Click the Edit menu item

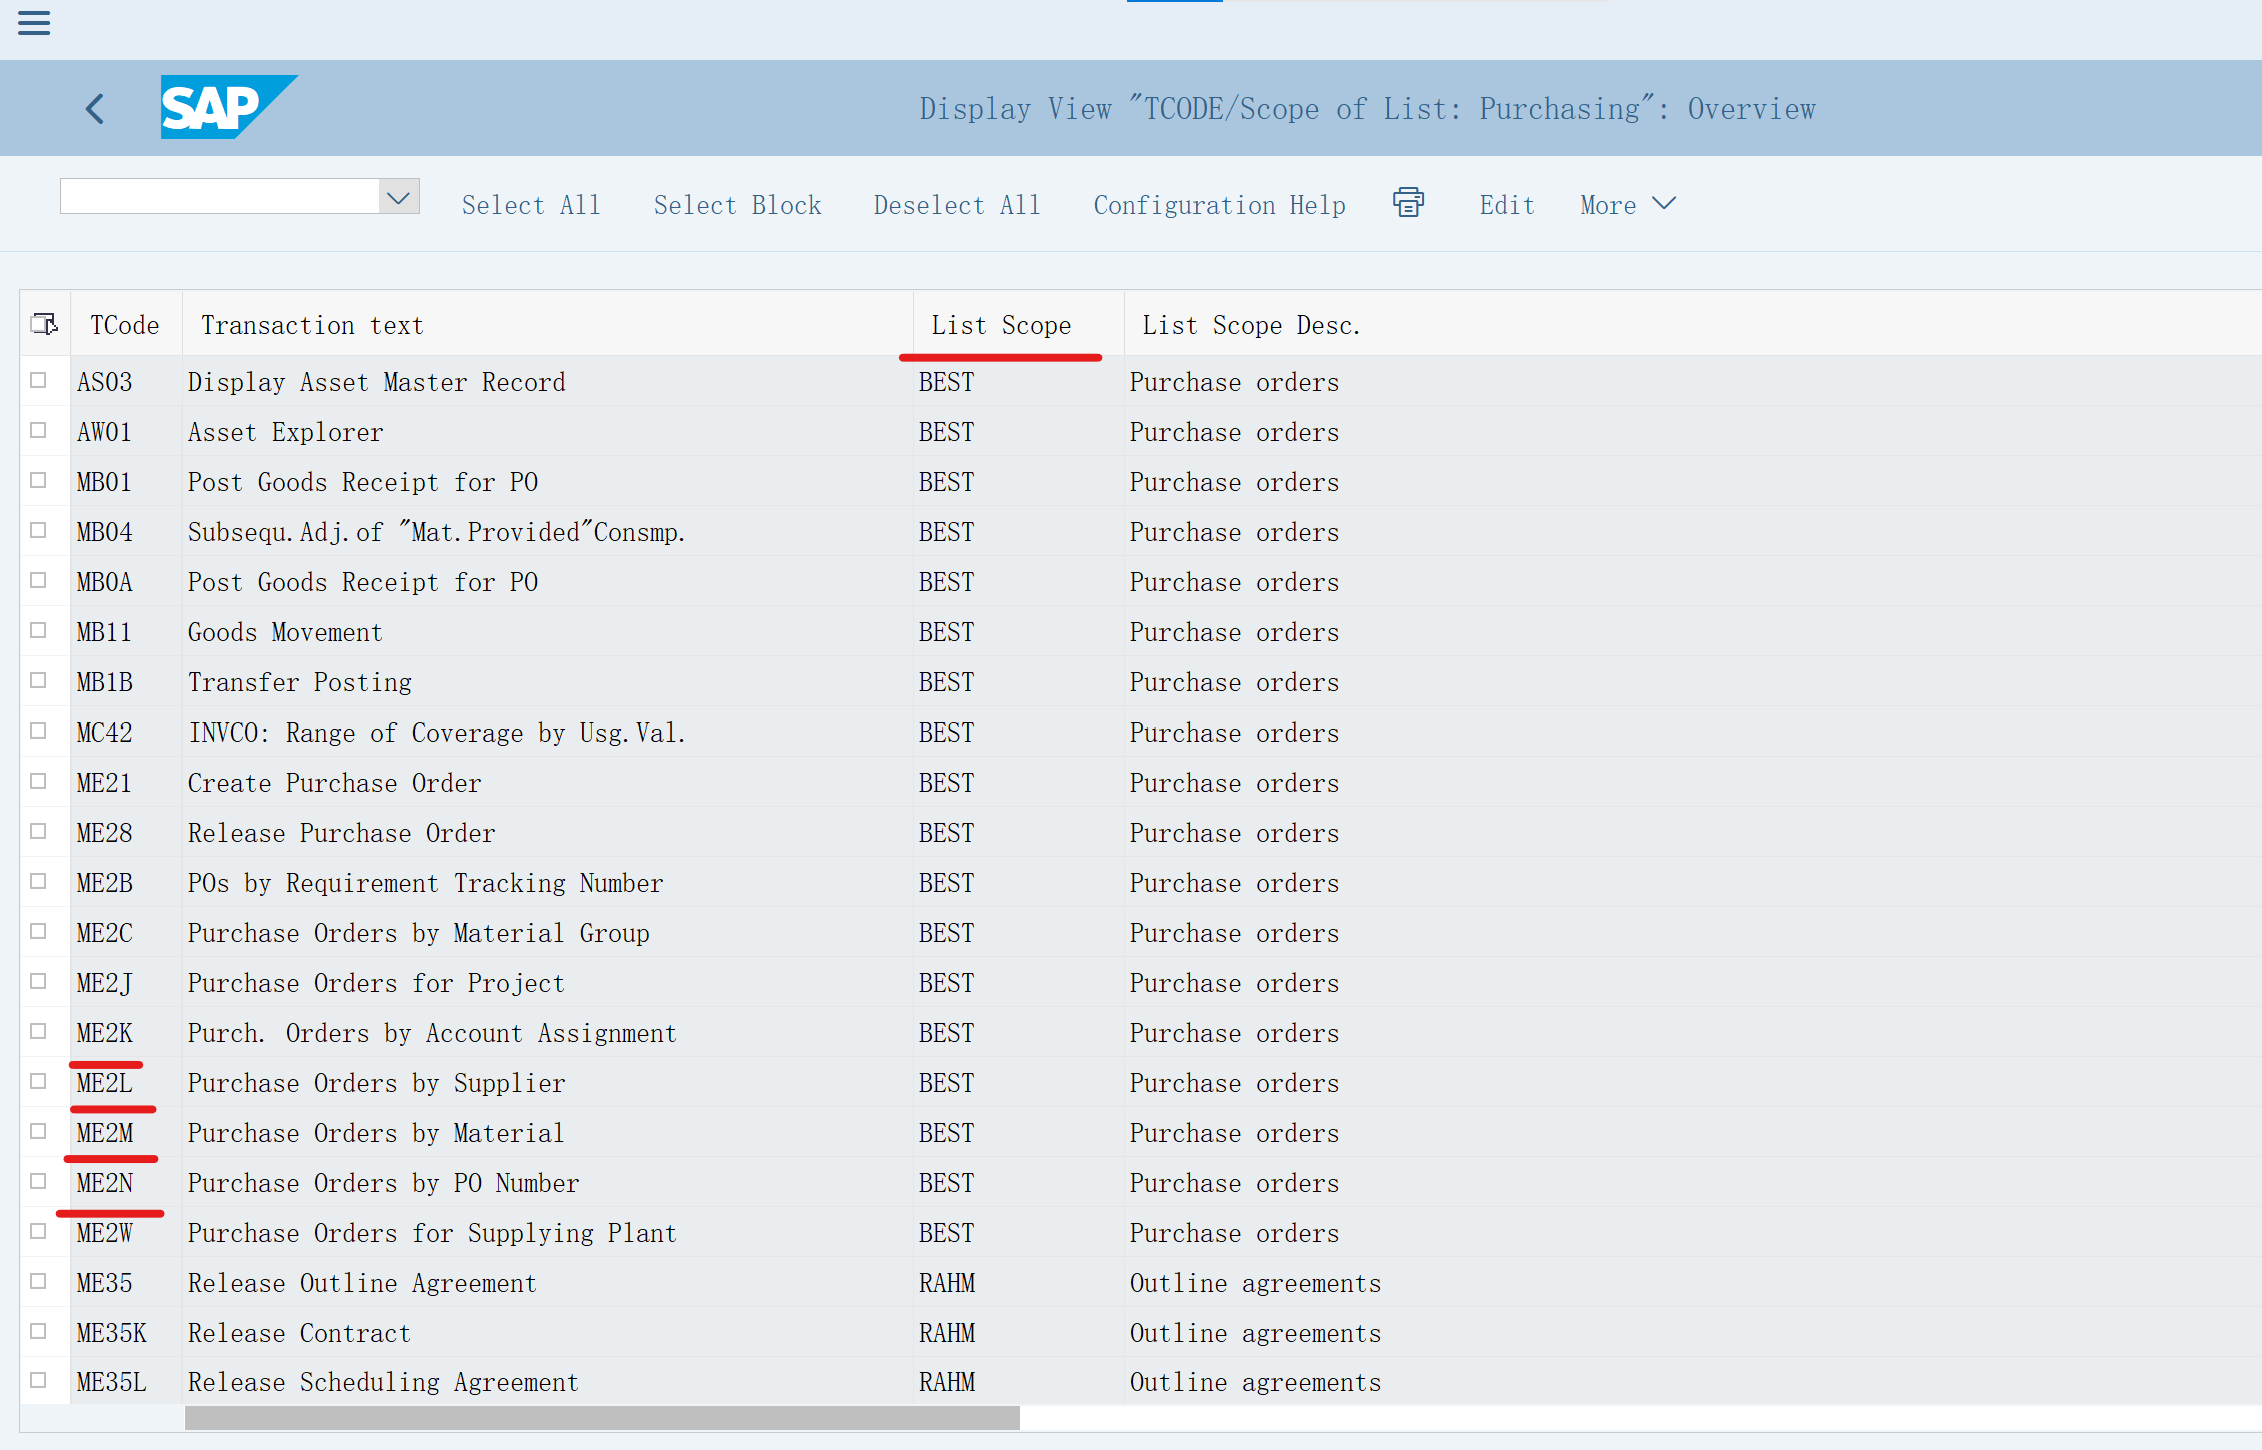click(1506, 205)
